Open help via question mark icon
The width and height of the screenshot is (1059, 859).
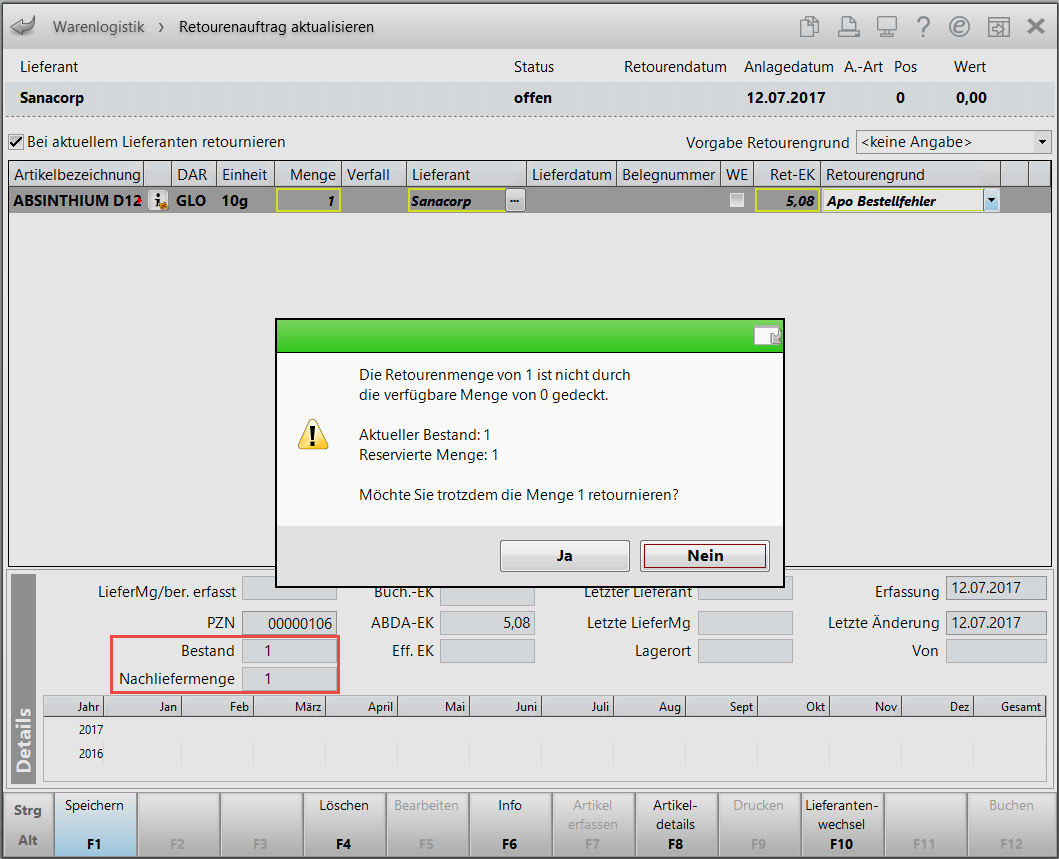tap(923, 27)
